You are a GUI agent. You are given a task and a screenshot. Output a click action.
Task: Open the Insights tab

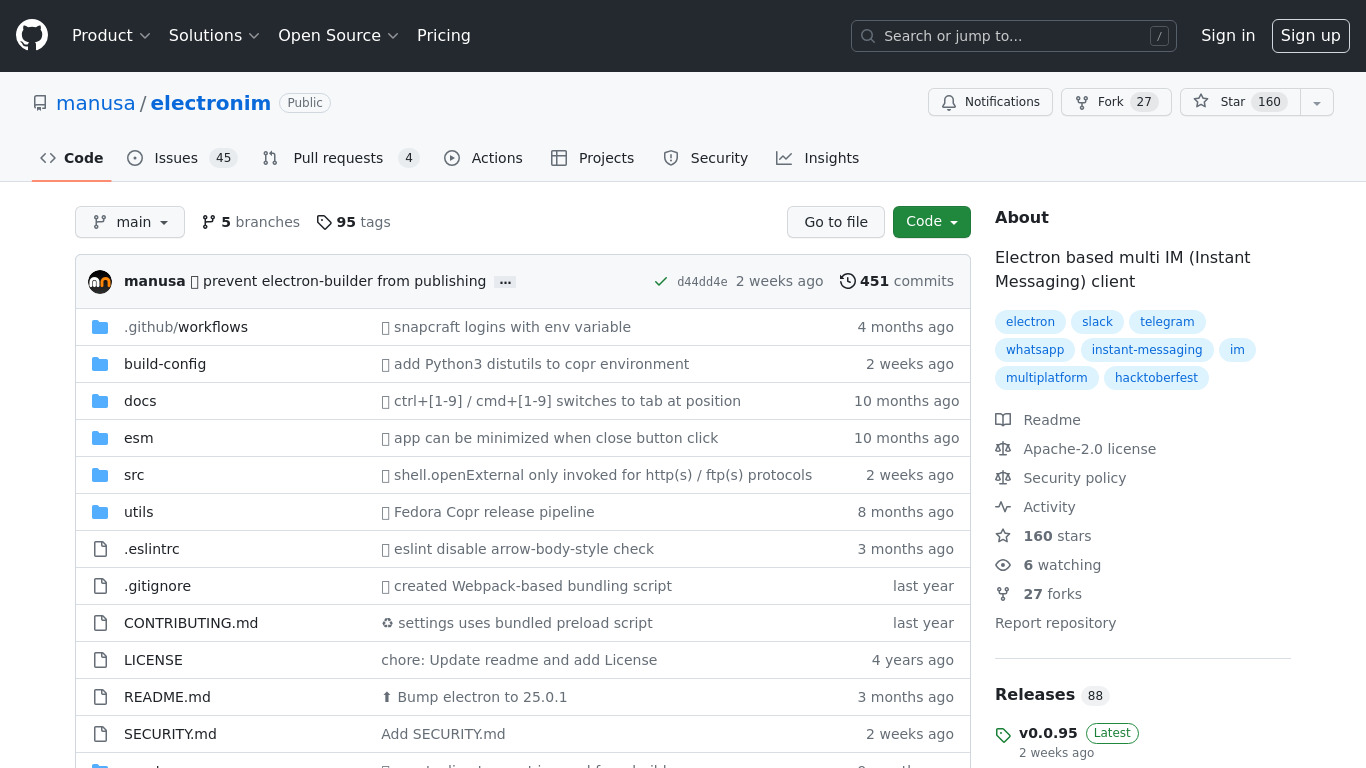[x=817, y=158]
